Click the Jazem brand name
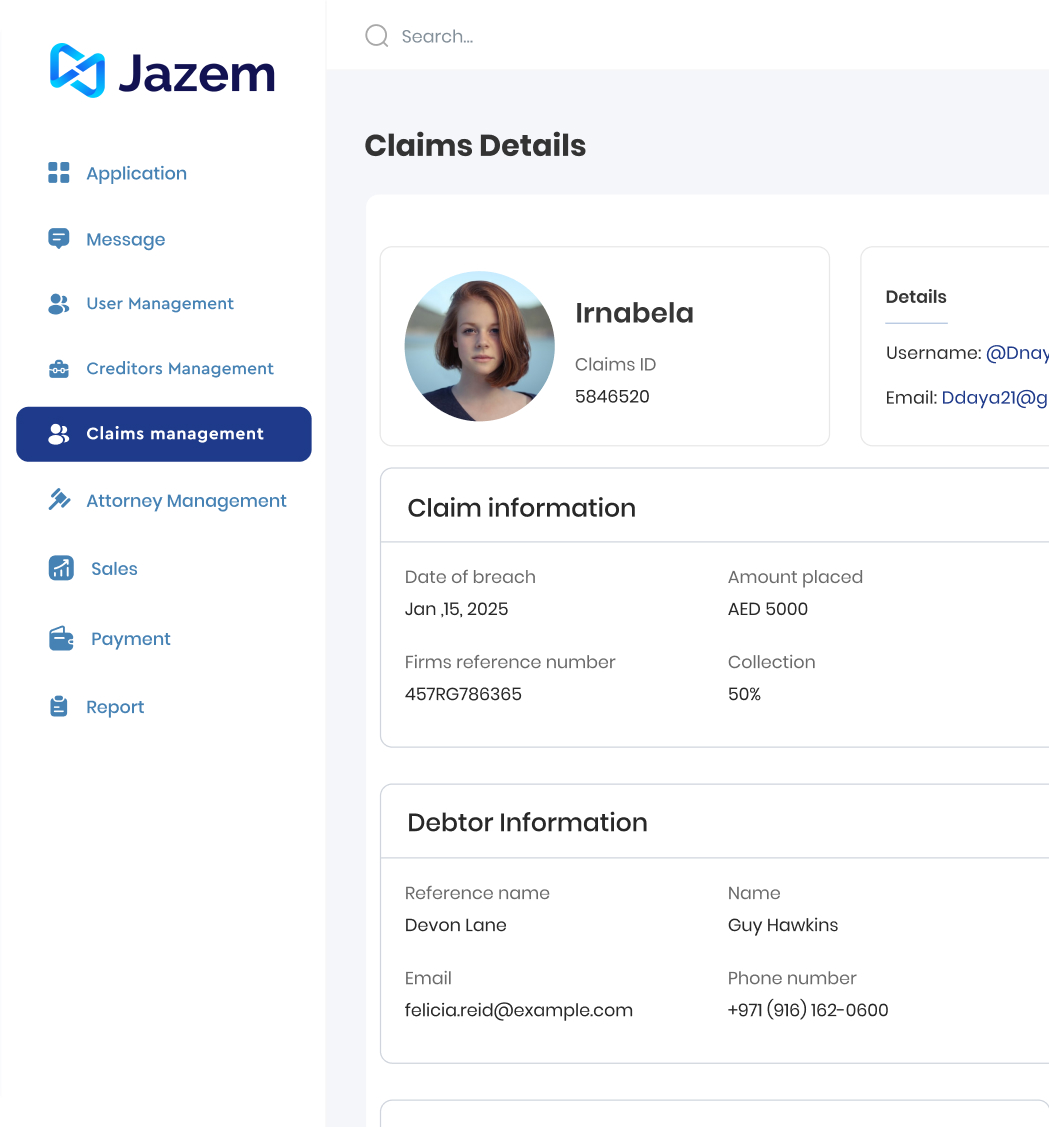This screenshot has width=1049, height=1127. pyautogui.click(x=196, y=73)
